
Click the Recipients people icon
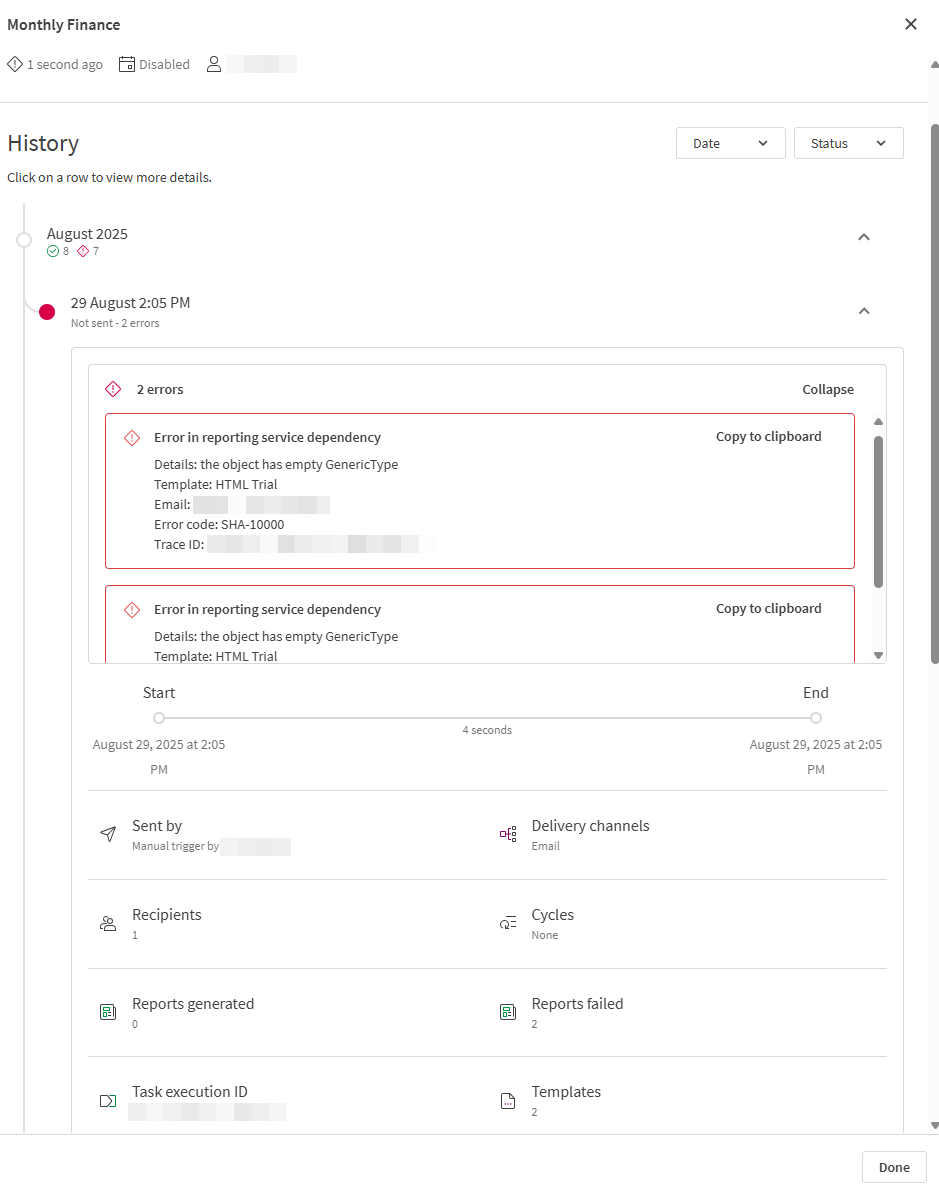click(x=108, y=922)
